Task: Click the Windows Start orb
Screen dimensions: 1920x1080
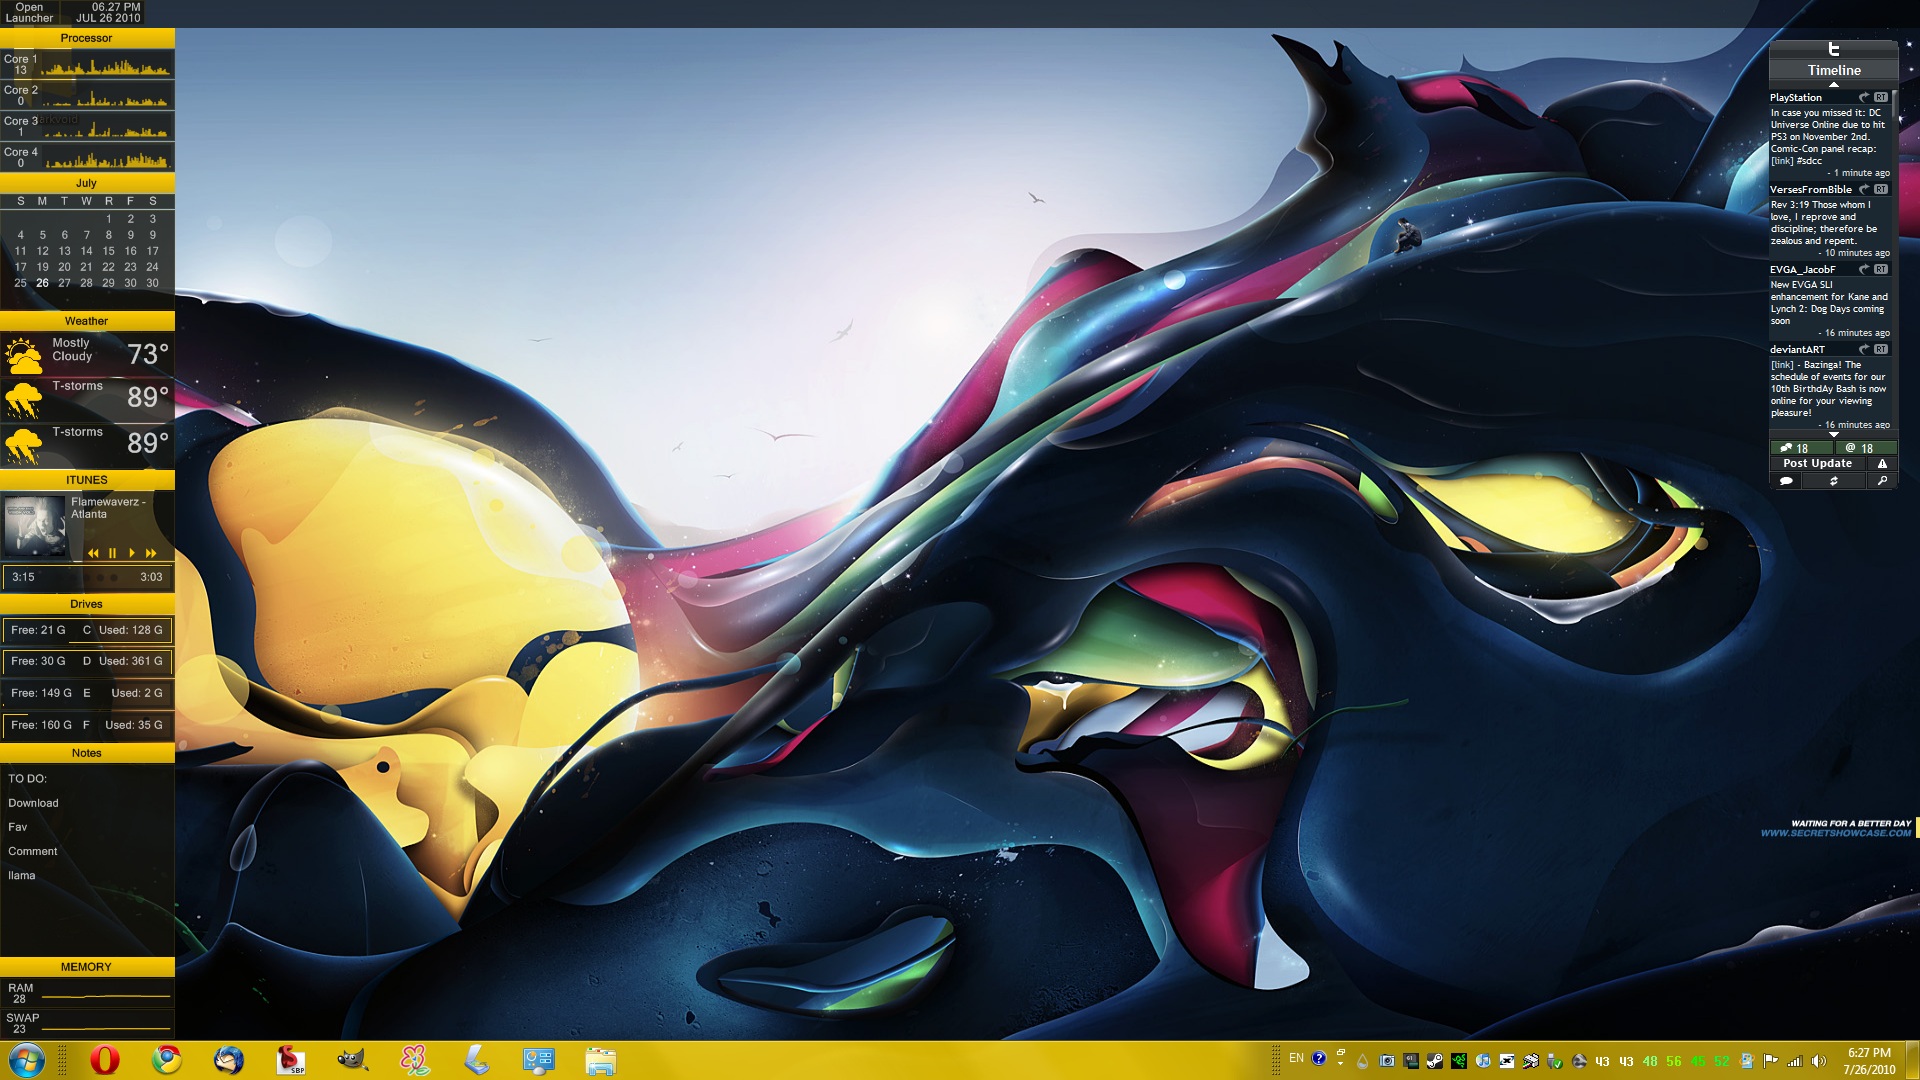Action: (27, 1060)
